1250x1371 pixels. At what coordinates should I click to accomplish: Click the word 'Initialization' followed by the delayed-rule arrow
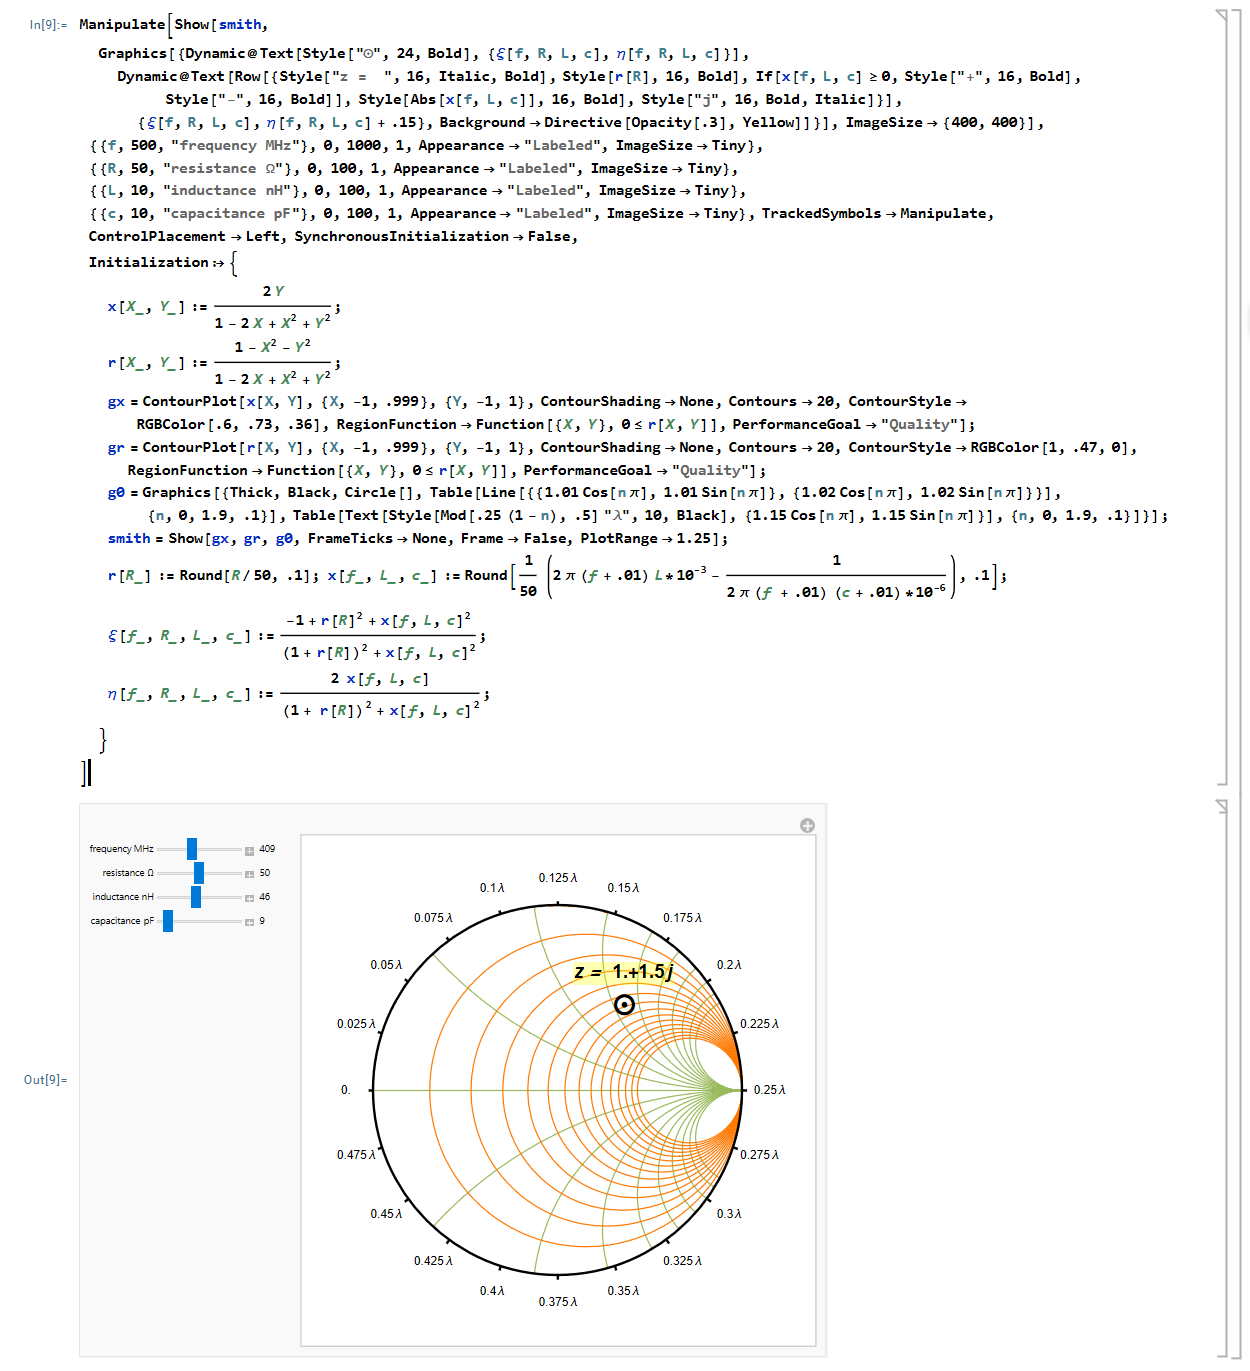click(149, 262)
